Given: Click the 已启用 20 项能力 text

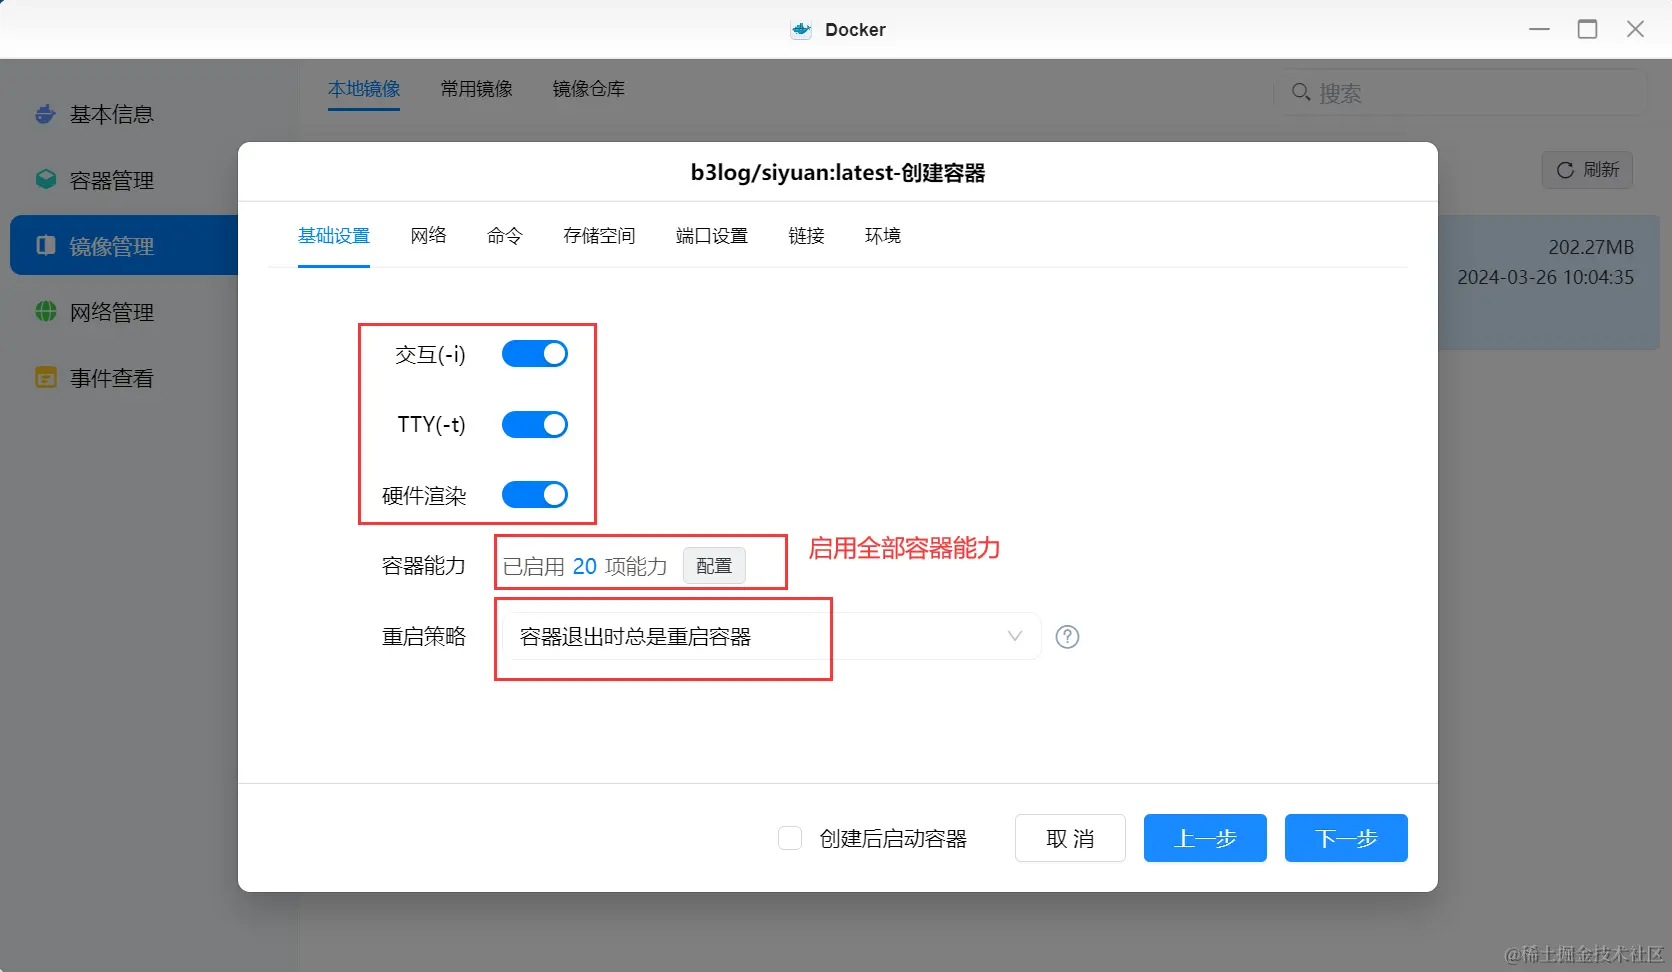Looking at the screenshot, I should (585, 567).
